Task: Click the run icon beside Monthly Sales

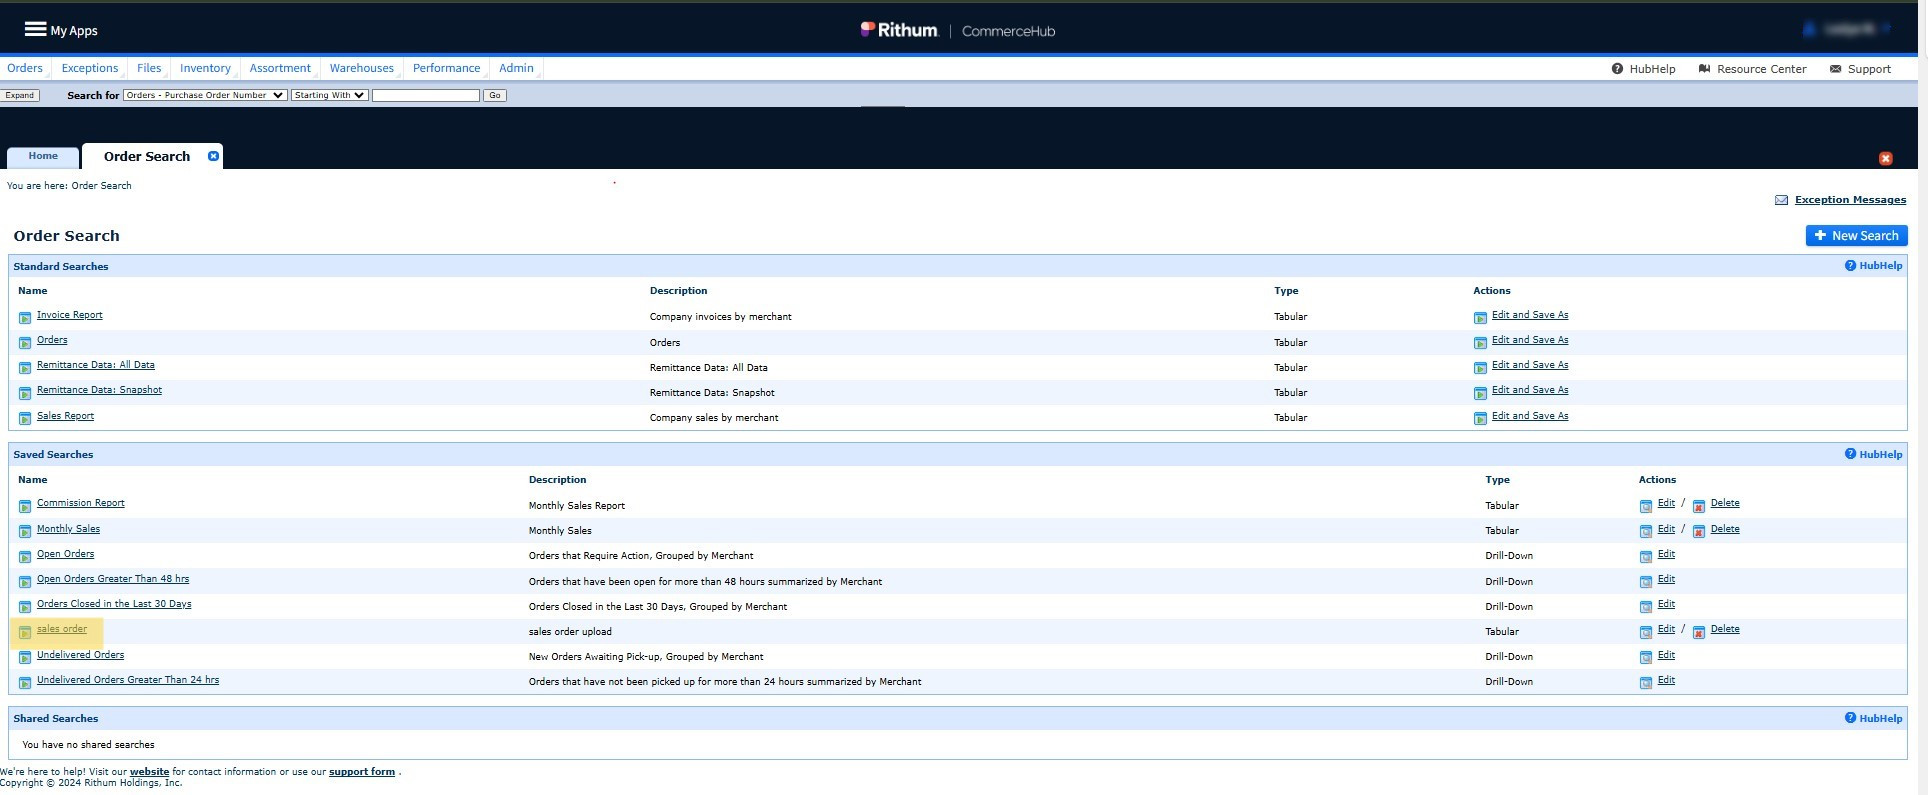Action: coord(25,532)
